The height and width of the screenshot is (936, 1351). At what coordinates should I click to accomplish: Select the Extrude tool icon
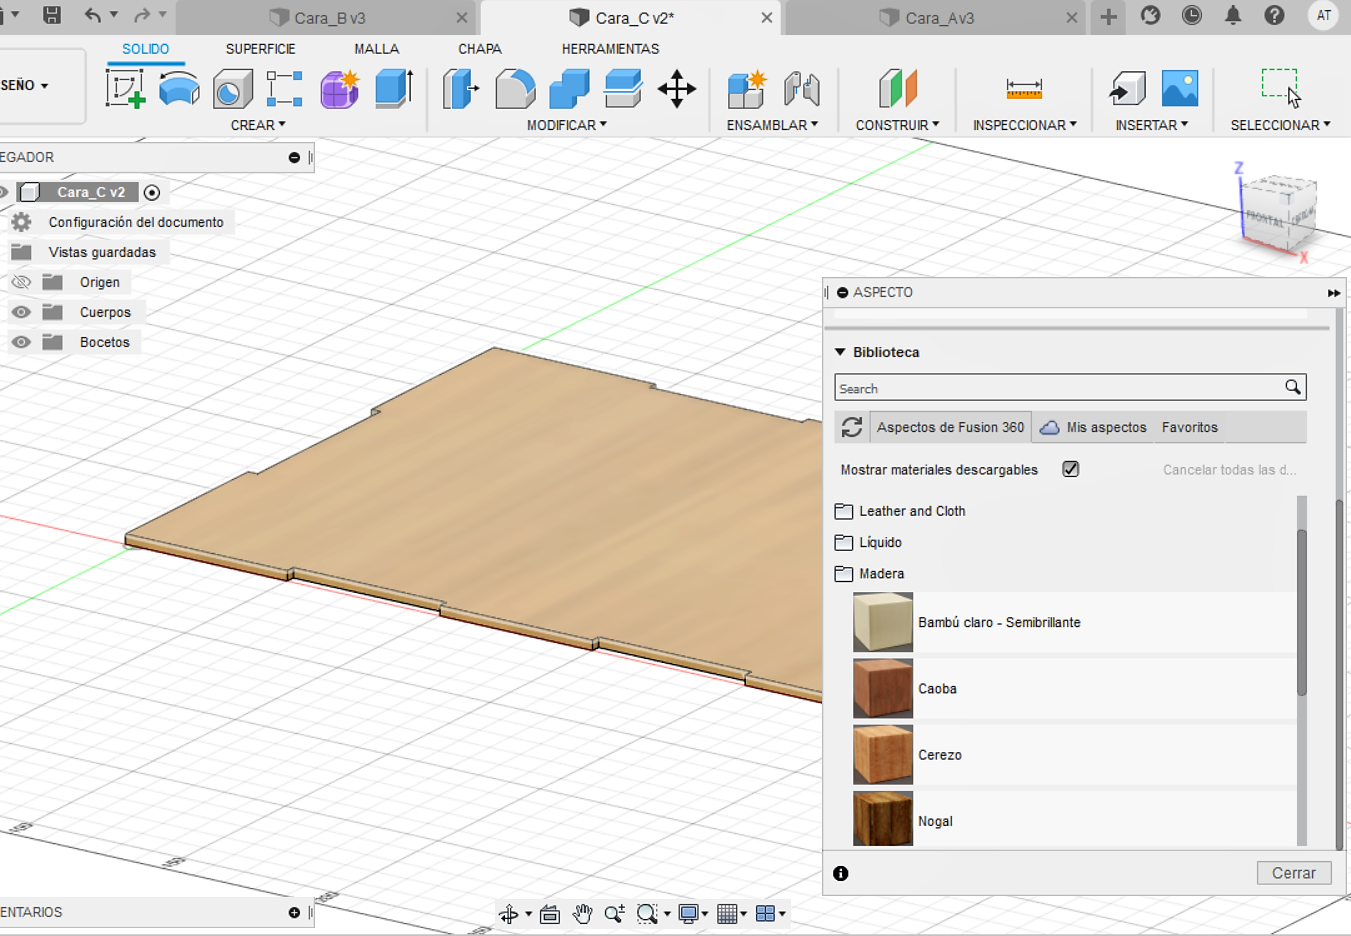[x=394, y=88]
